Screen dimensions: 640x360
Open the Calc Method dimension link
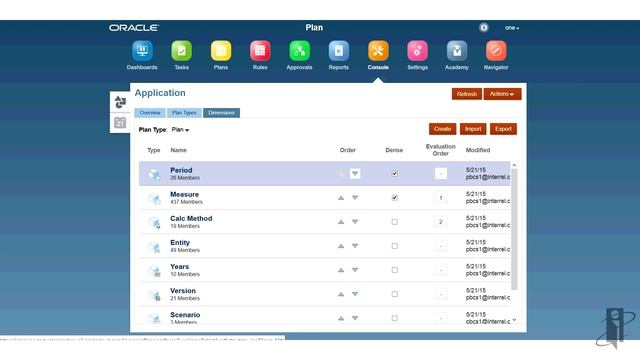click(x=191, y=218)
